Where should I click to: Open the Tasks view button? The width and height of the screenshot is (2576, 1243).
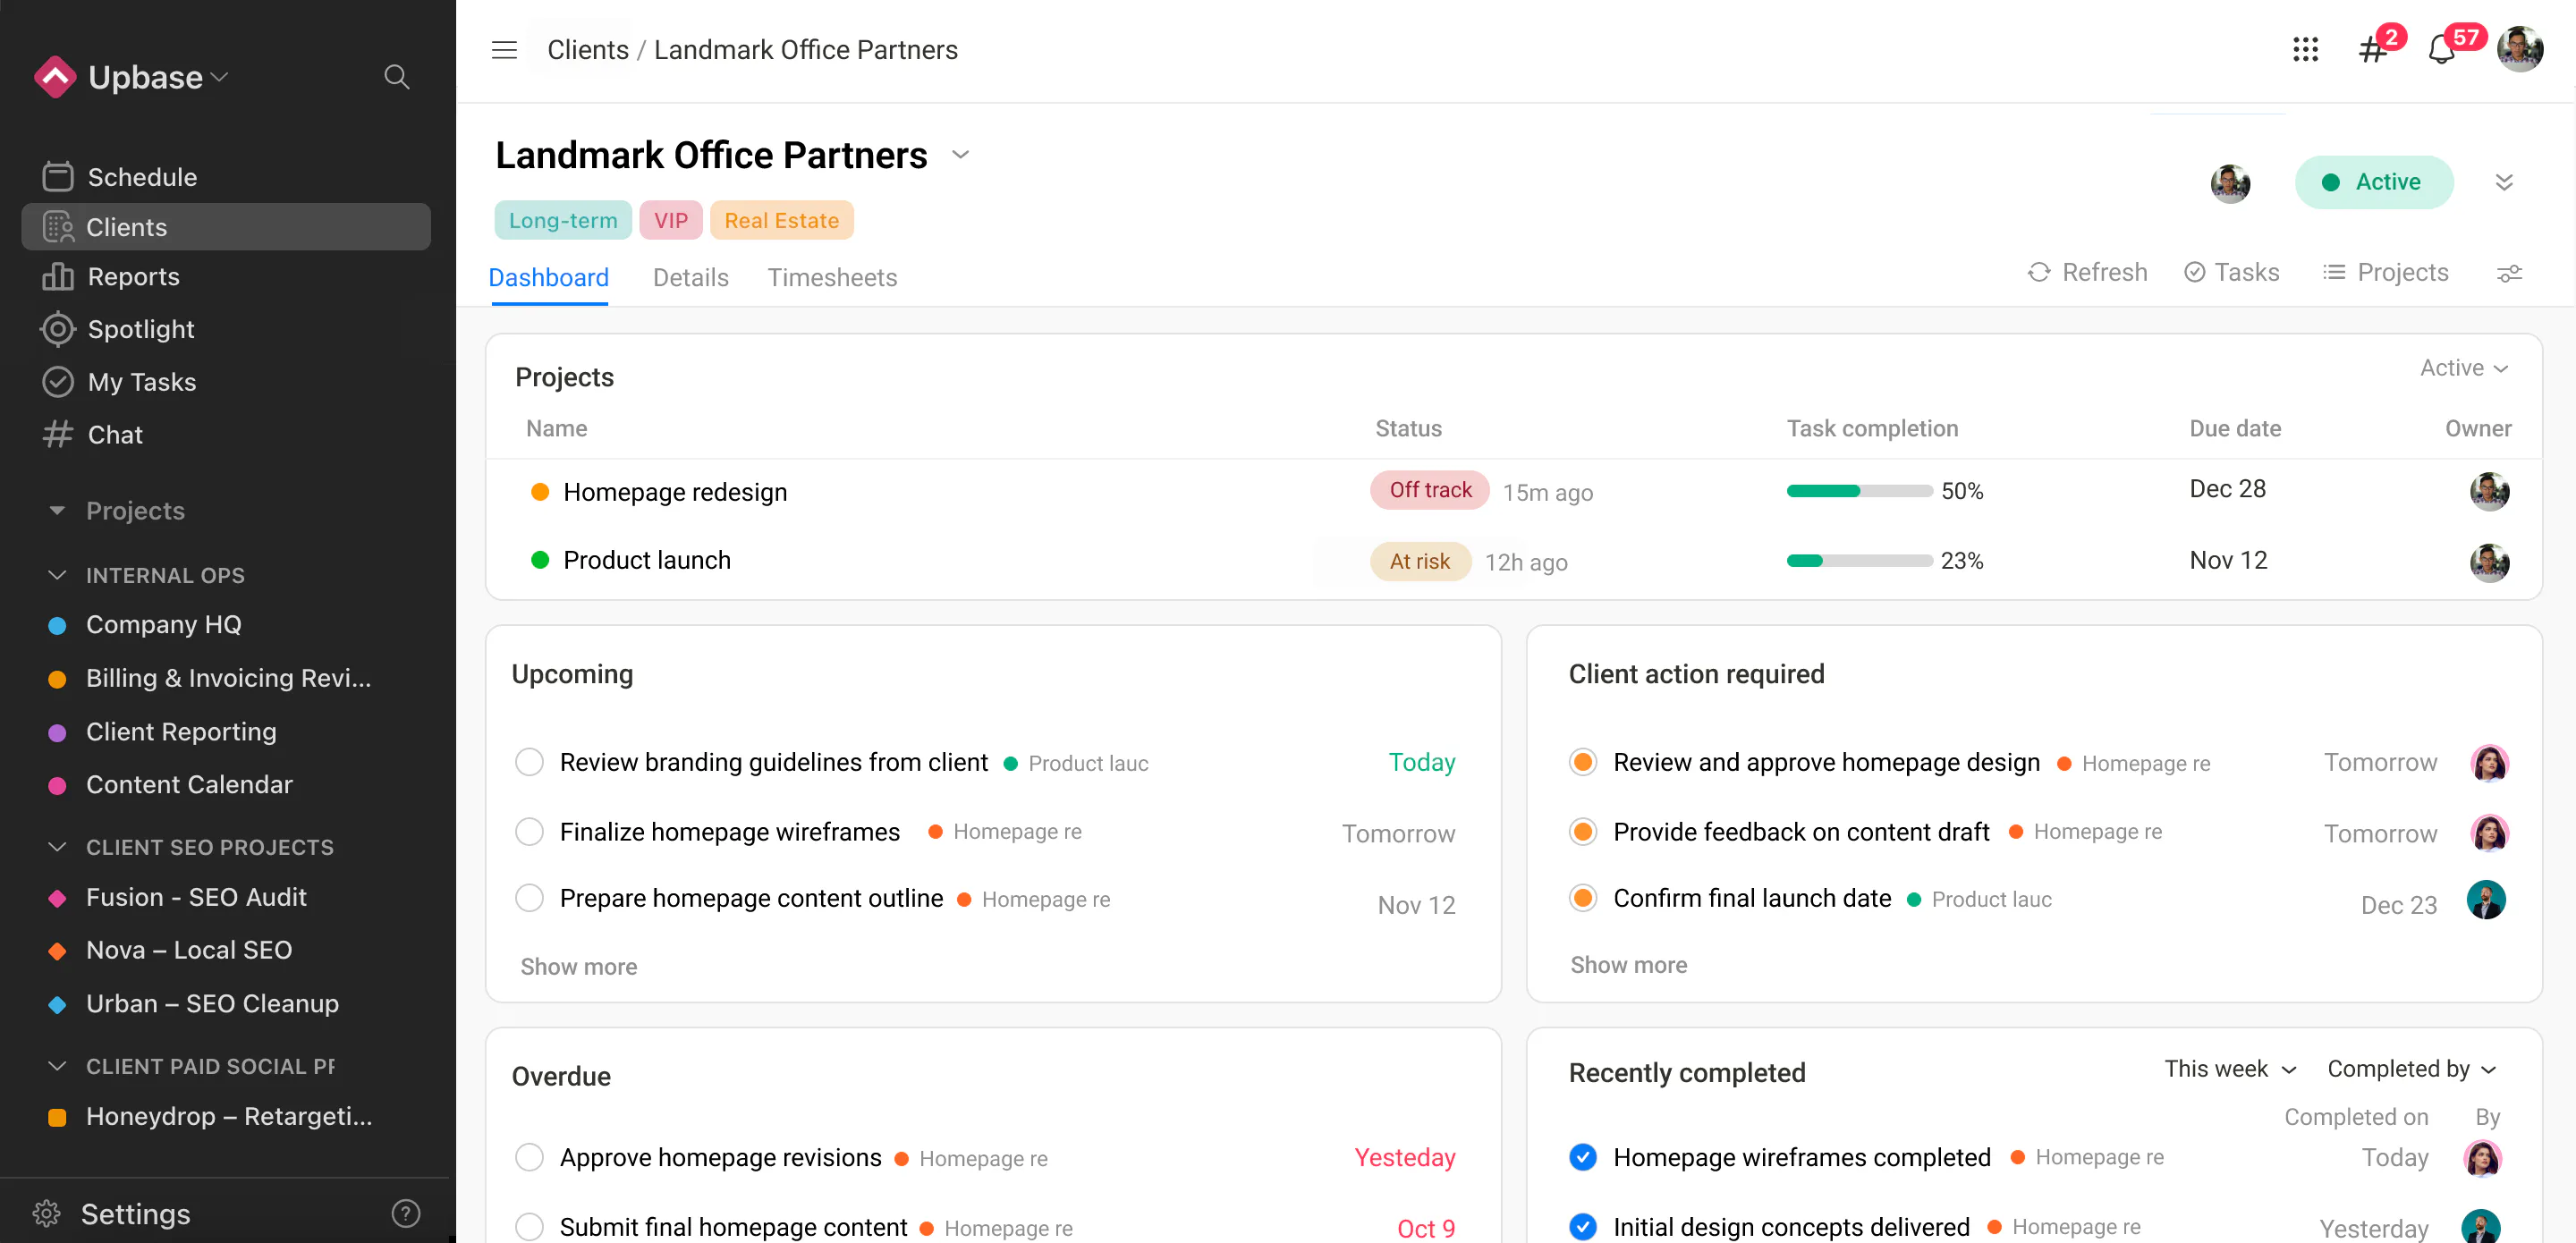[x=2231, y=273]
